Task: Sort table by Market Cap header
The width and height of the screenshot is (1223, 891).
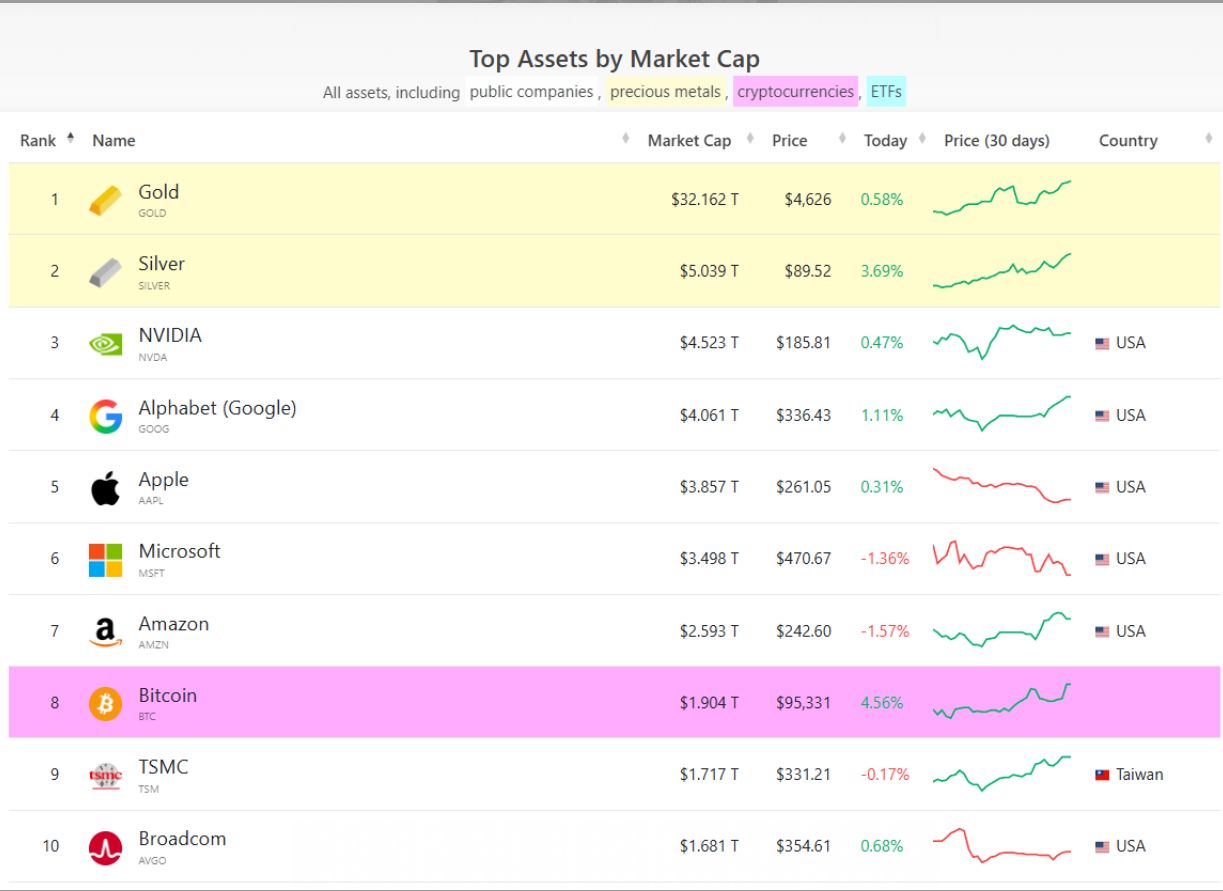Action: pyautogui.click(x=689, y=141)
